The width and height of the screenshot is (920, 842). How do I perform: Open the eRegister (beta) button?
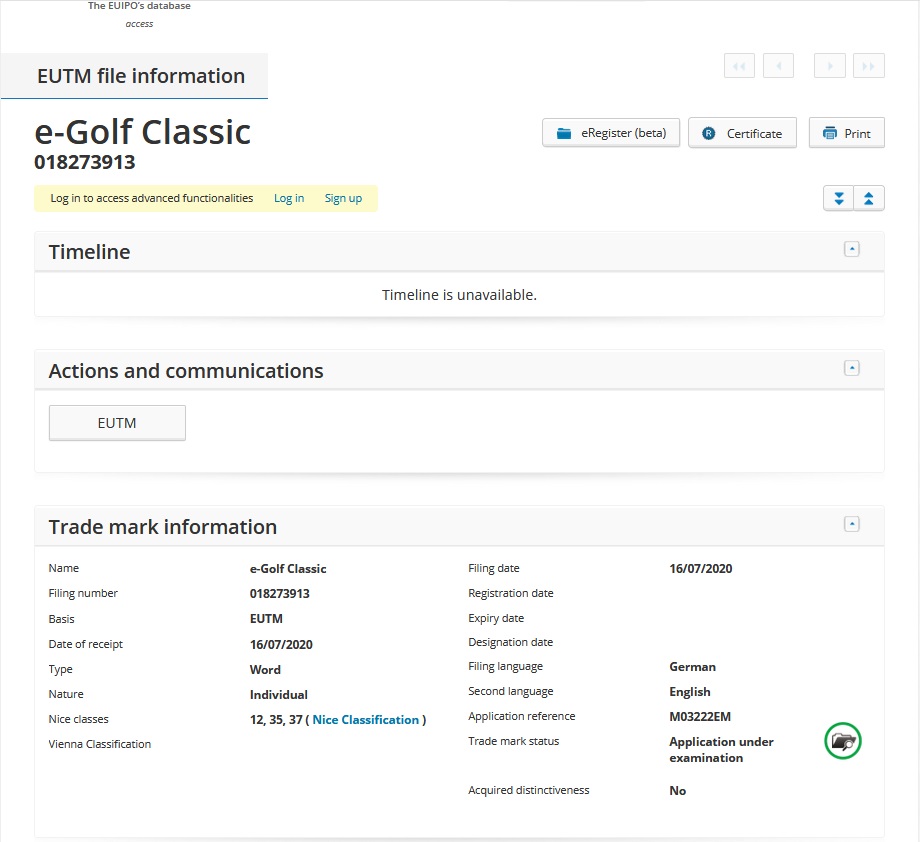pos(611,133)
